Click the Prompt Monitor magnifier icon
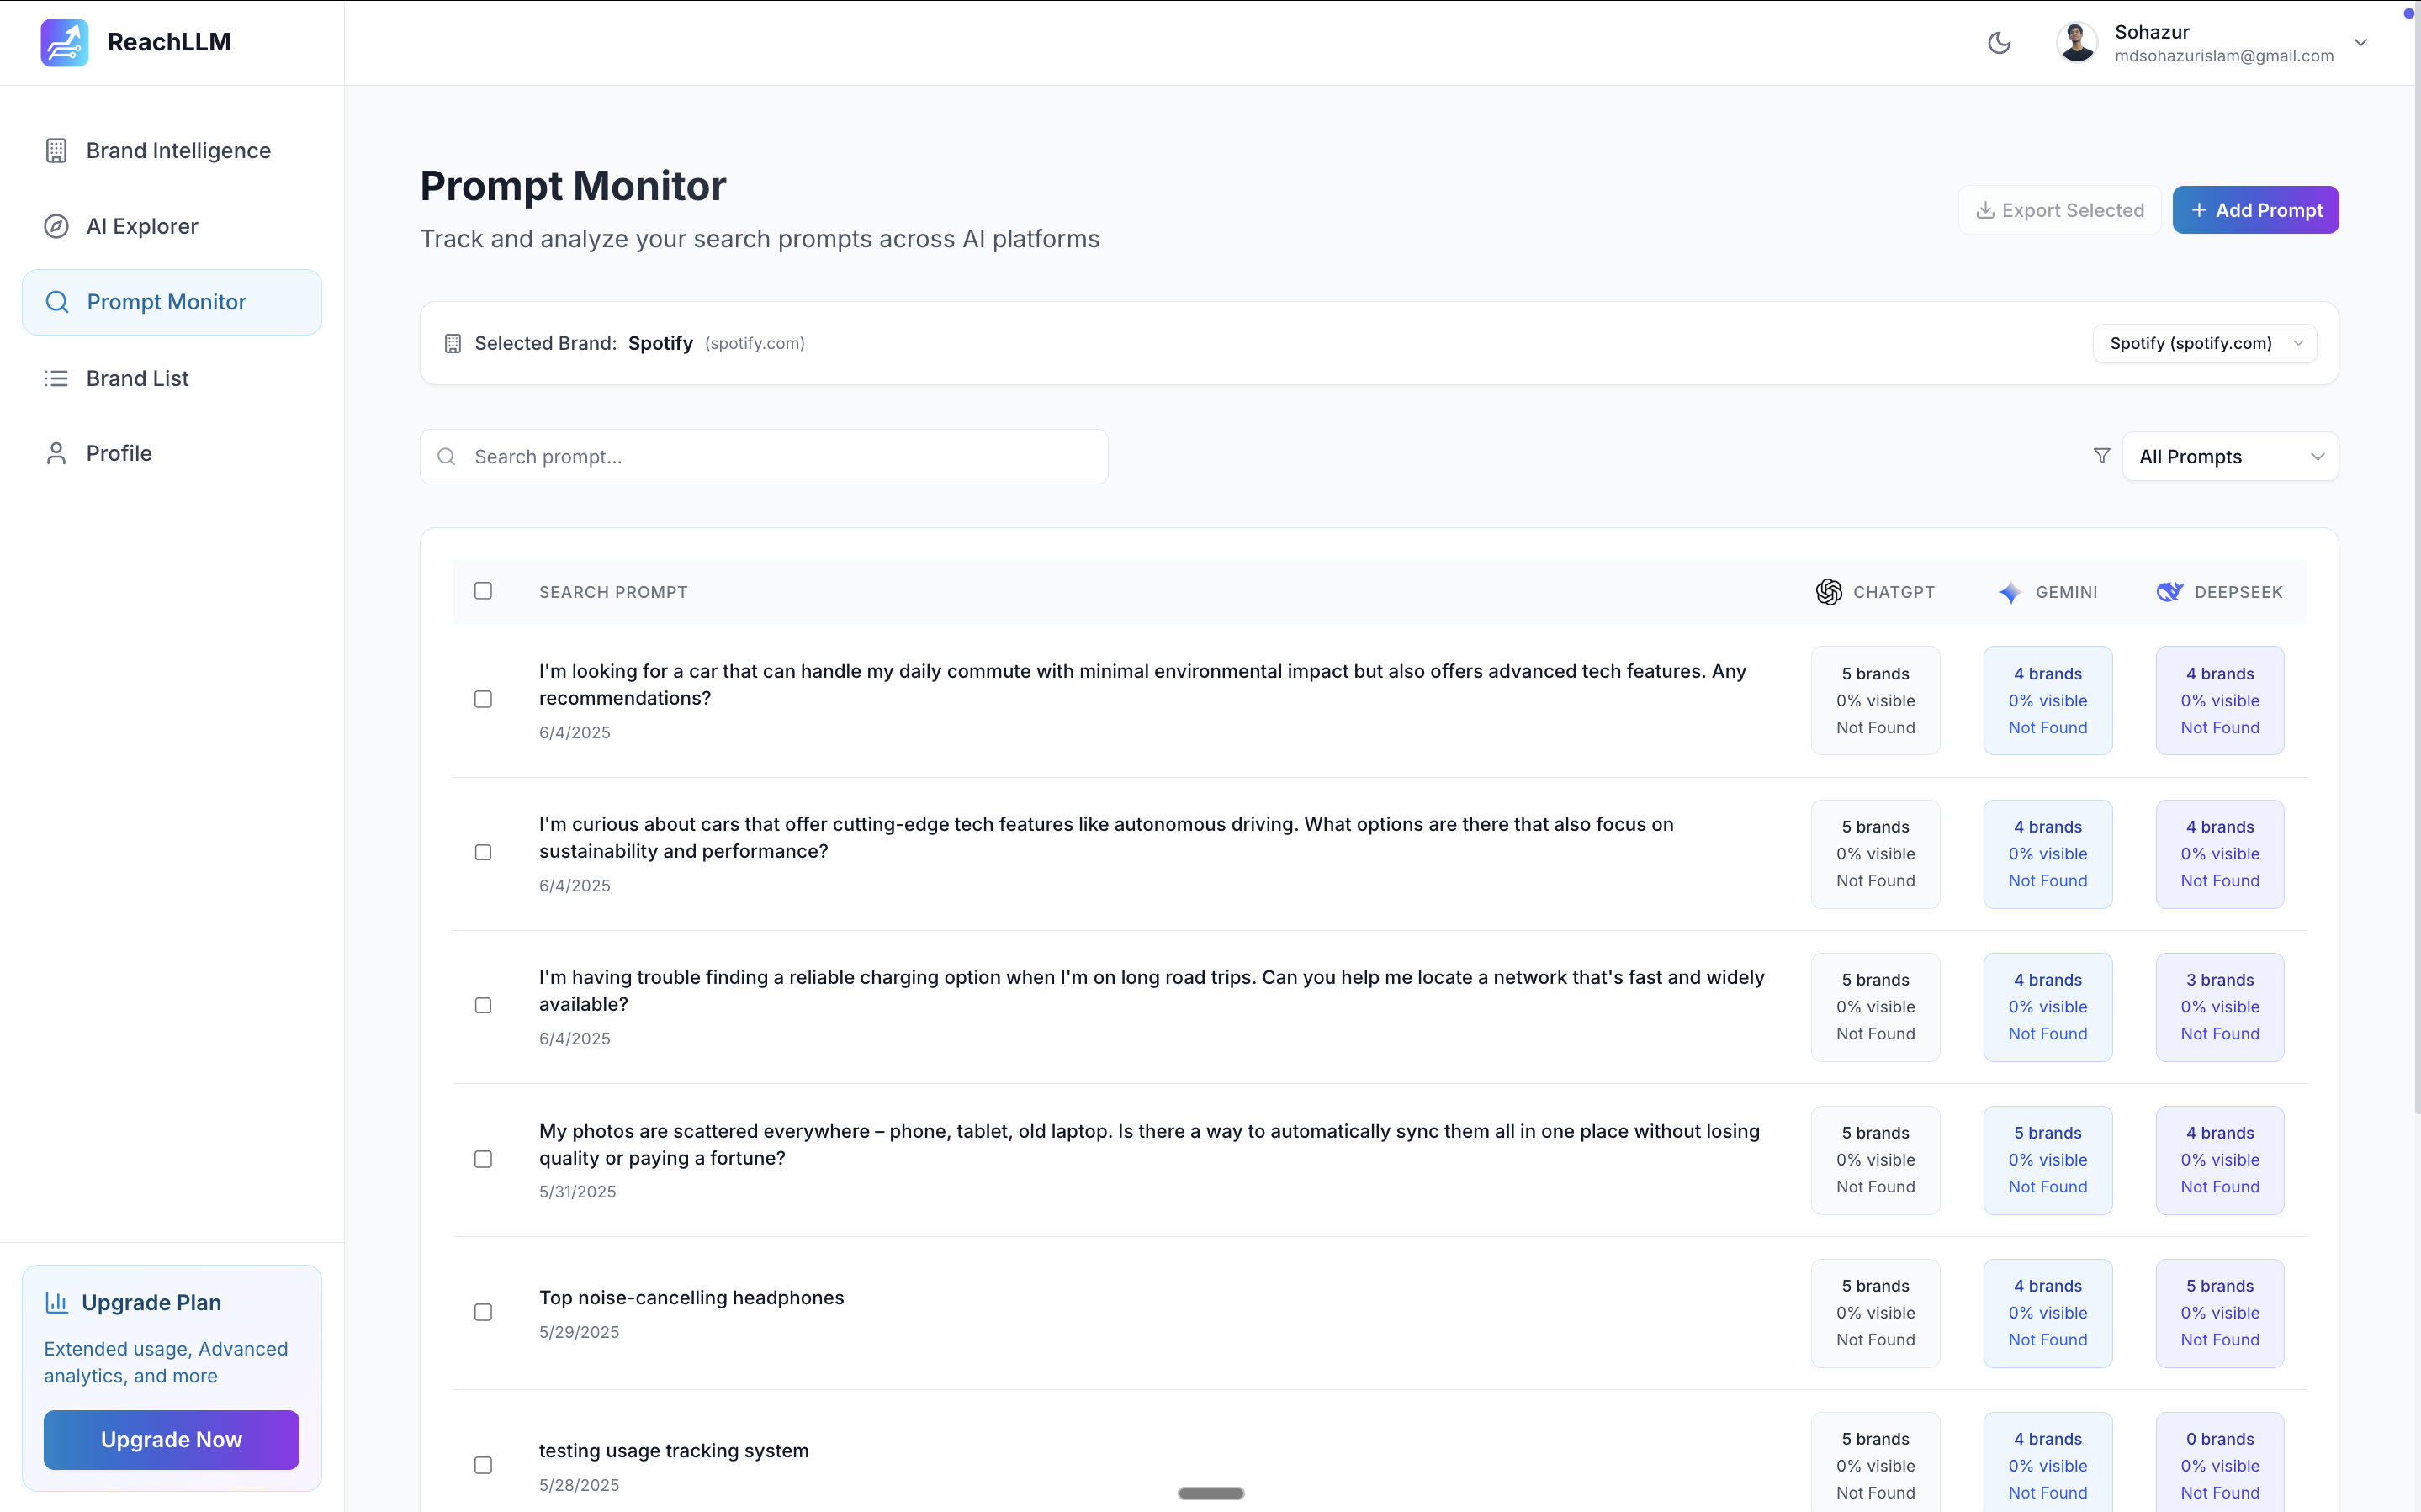 pyautogui.click(x=57, y=302)
